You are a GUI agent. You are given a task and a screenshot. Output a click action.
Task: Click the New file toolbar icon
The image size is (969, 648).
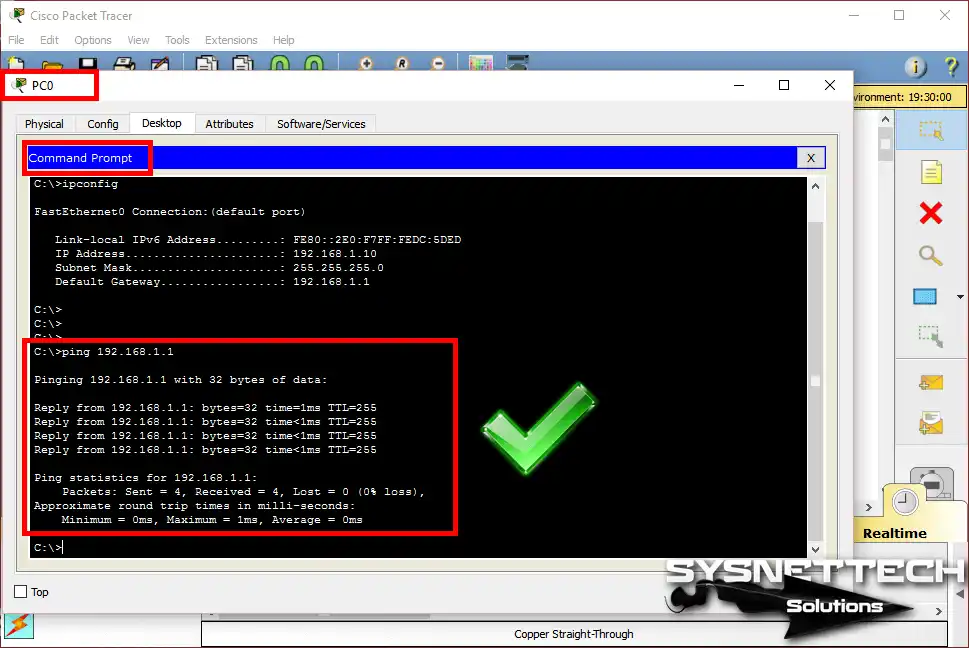coord(16,63)
